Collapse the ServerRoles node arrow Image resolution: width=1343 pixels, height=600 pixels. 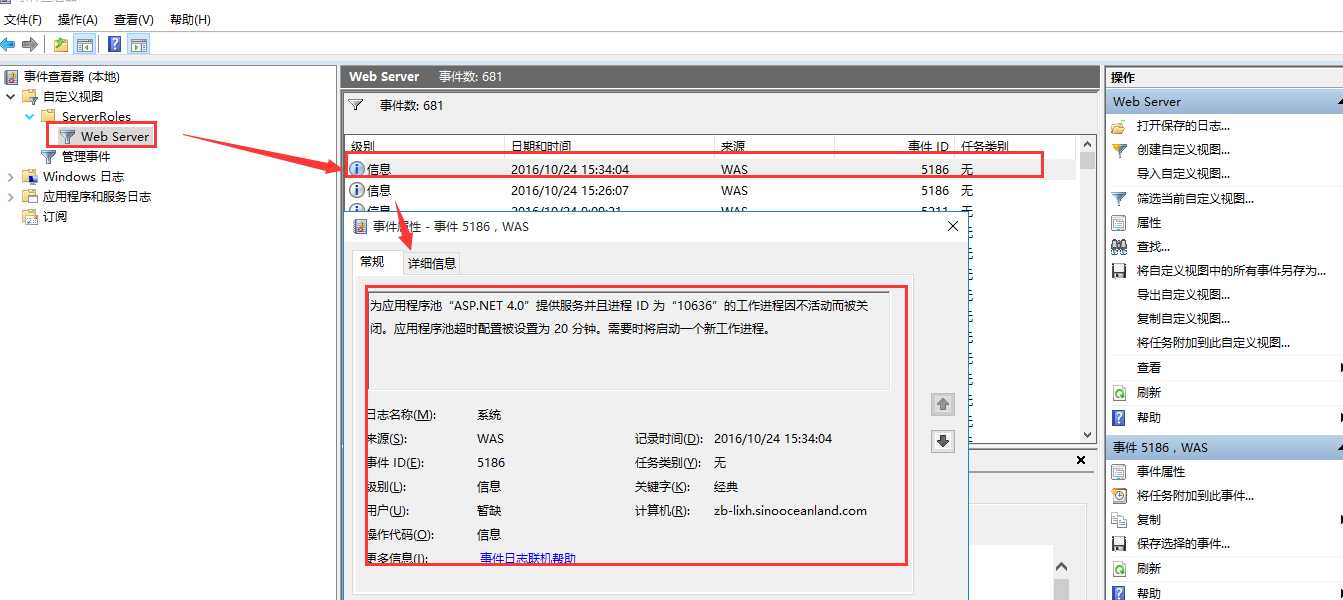click(30, 117)
